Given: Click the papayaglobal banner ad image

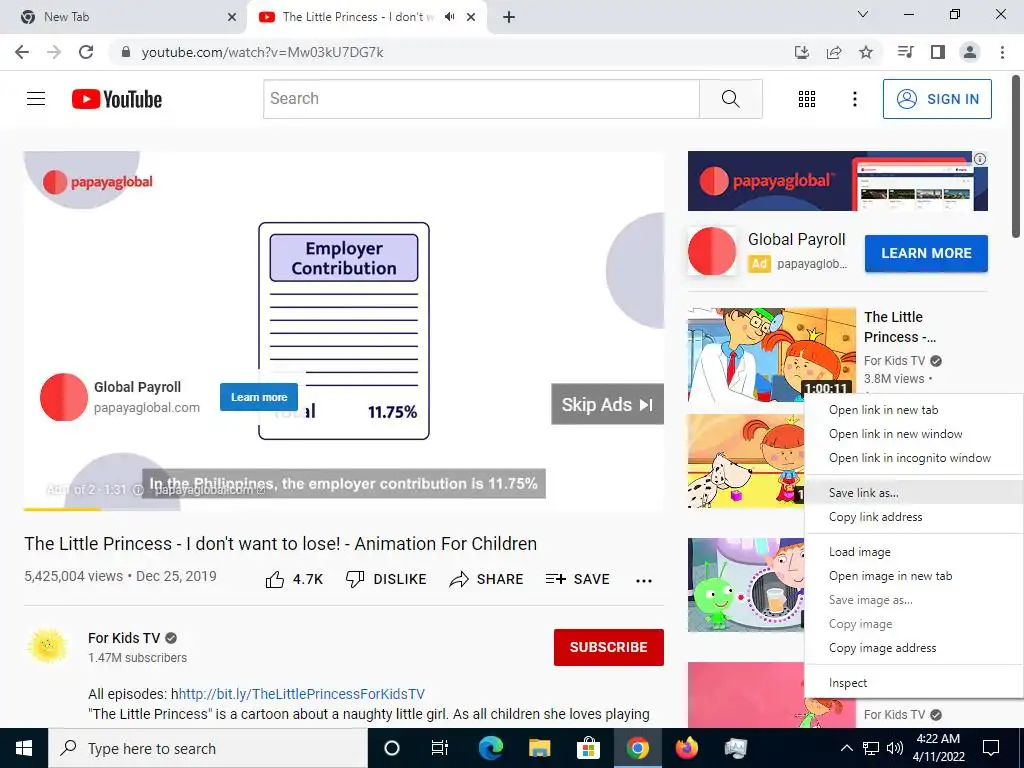Looking at the screenshot, I should [x=837, y=181].
